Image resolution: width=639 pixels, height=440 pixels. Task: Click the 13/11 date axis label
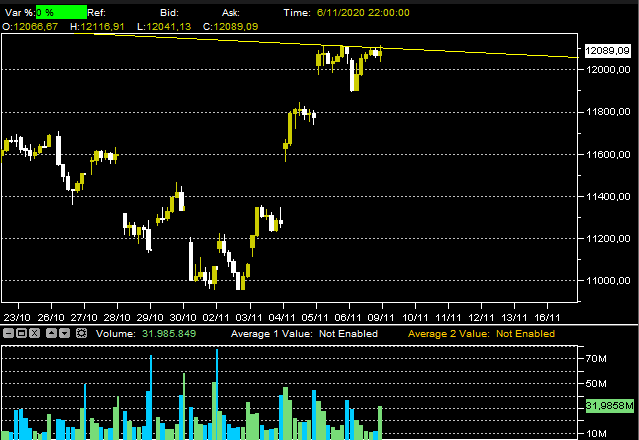tap(514, 317)
